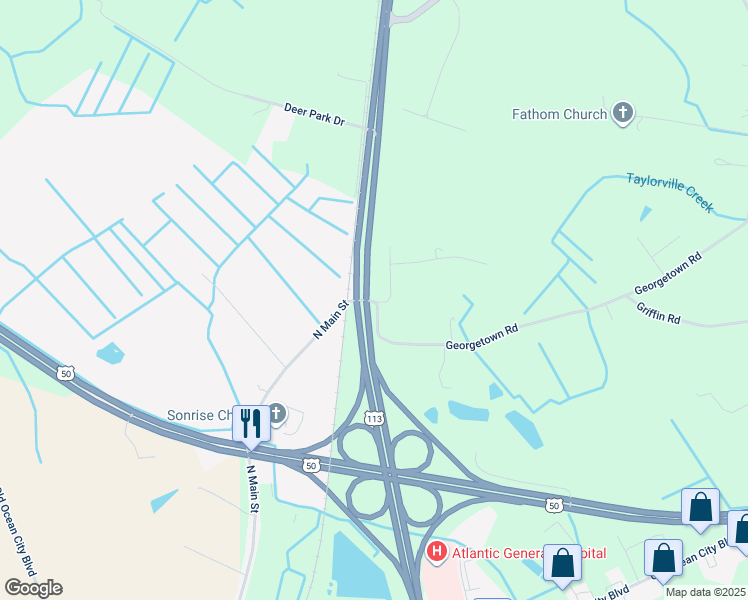This screenshot has width=748, height=600.
Task: Select the Griffin Rd road label
Action: tap(658, 313)
